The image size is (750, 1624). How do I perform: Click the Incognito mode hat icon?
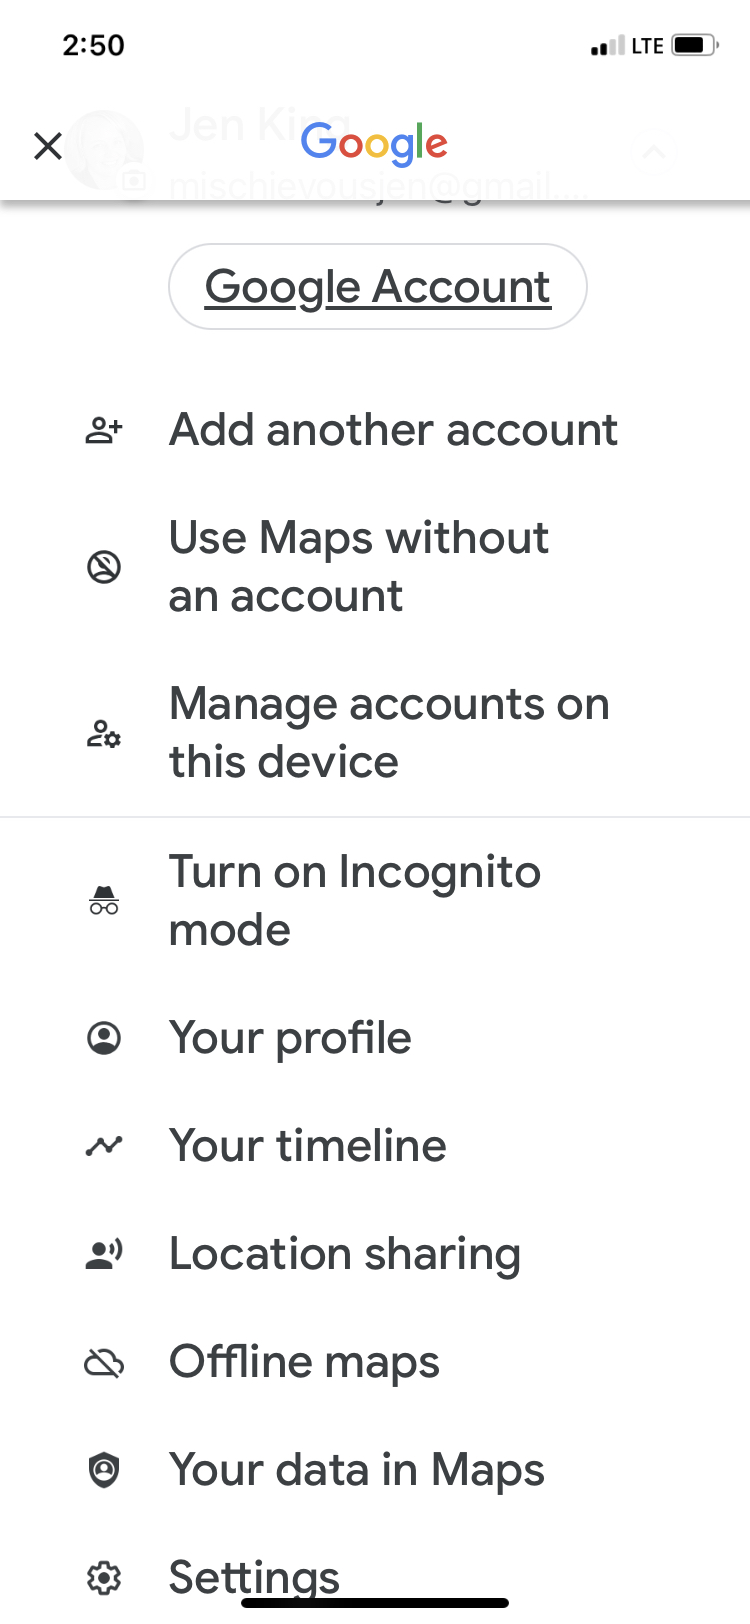(103, 899)
